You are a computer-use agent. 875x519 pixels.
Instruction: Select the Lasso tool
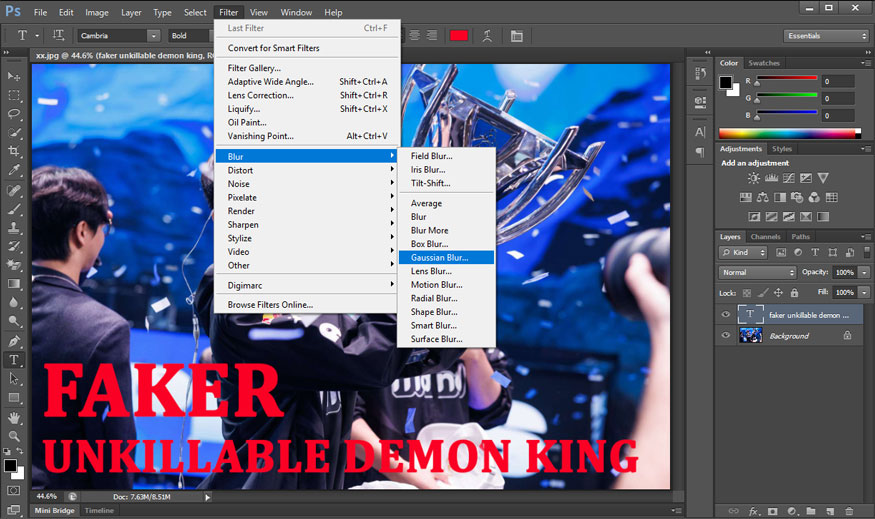(14, 114)
